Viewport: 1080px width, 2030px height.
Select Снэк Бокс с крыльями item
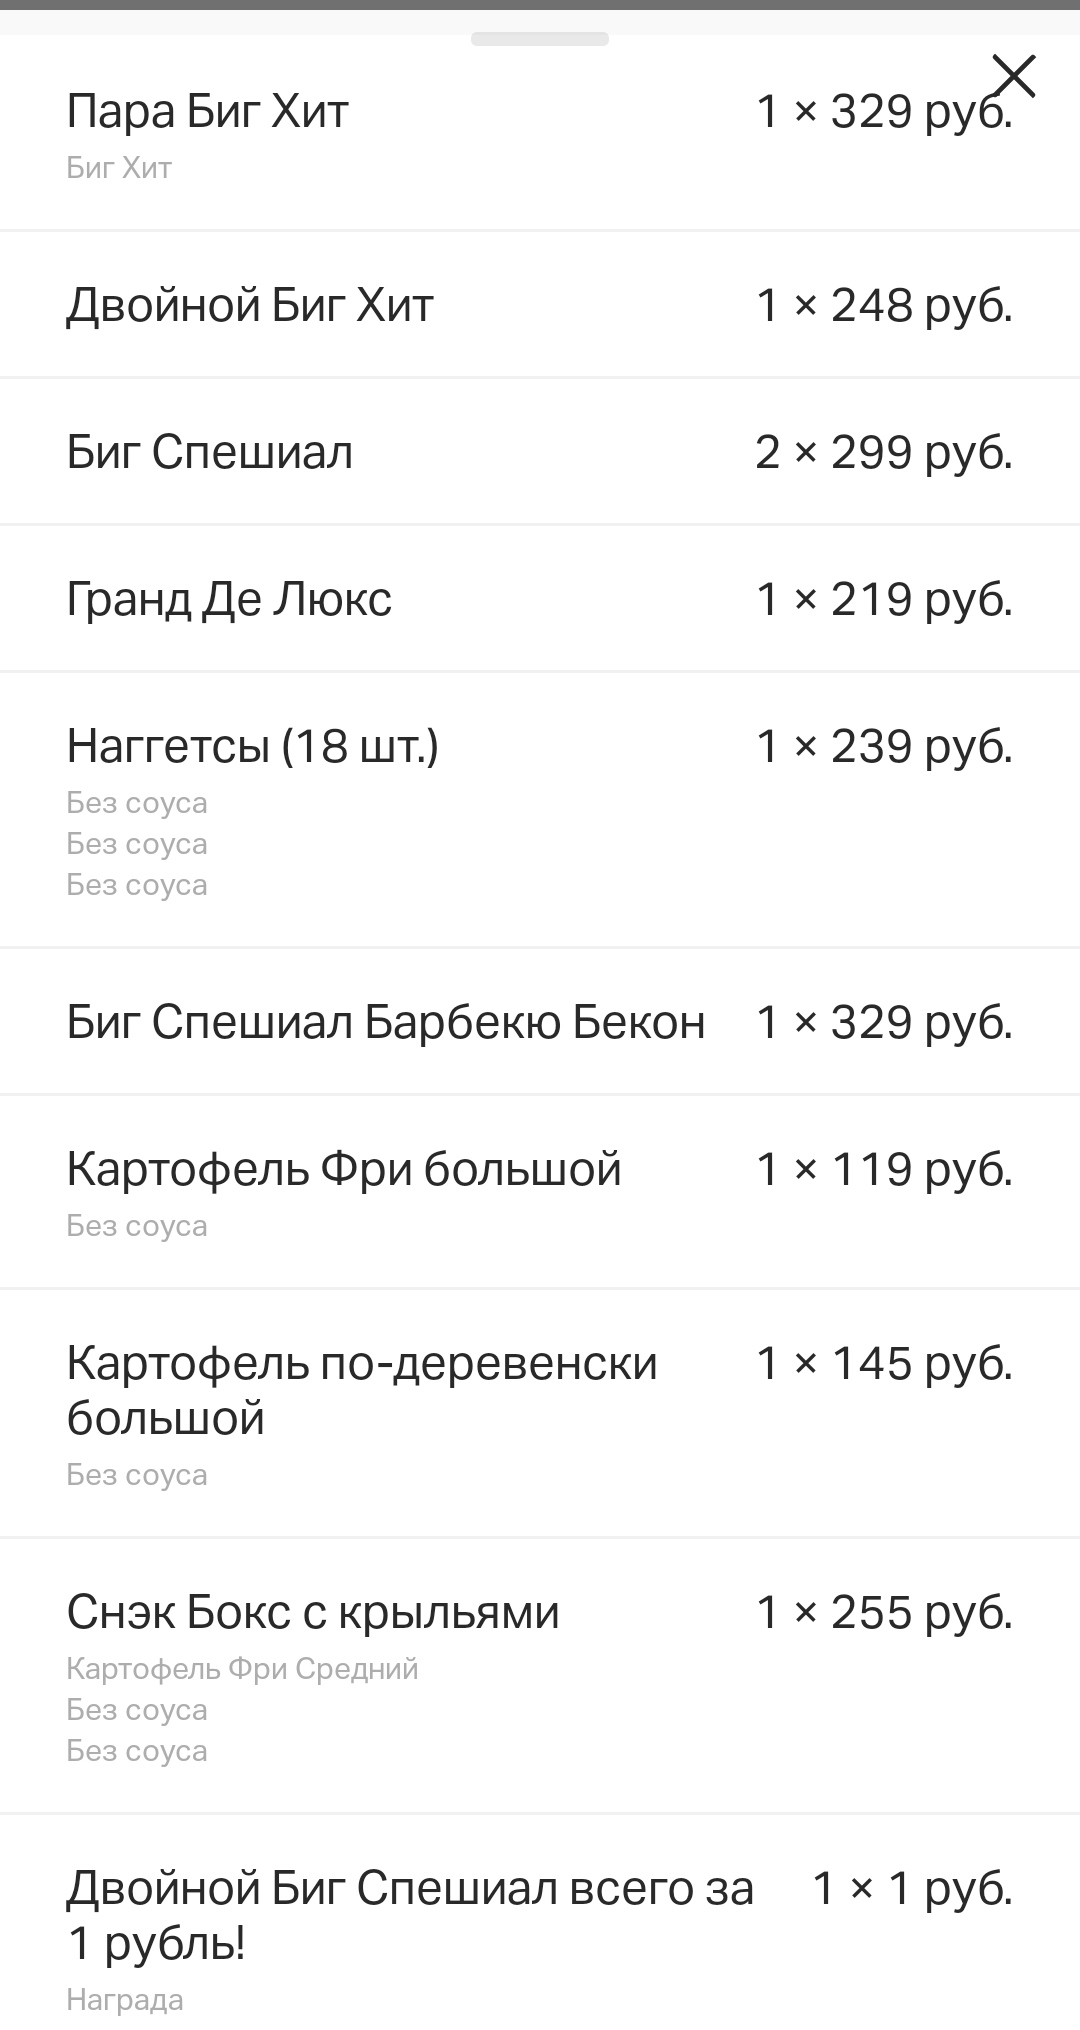click(x=313, y=1612)
